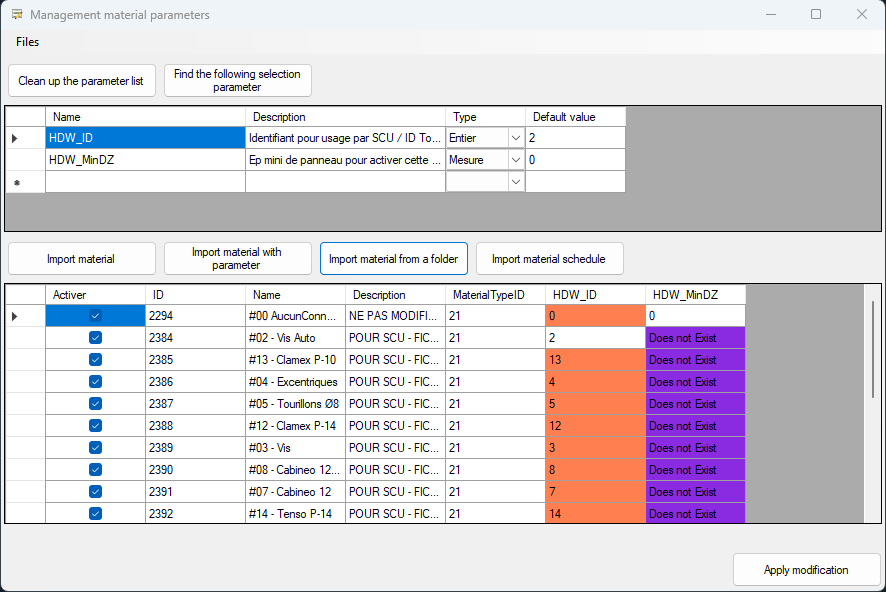Click the ID cell 2390
Viewport: 886px width, 594px height.
(196, 470)
